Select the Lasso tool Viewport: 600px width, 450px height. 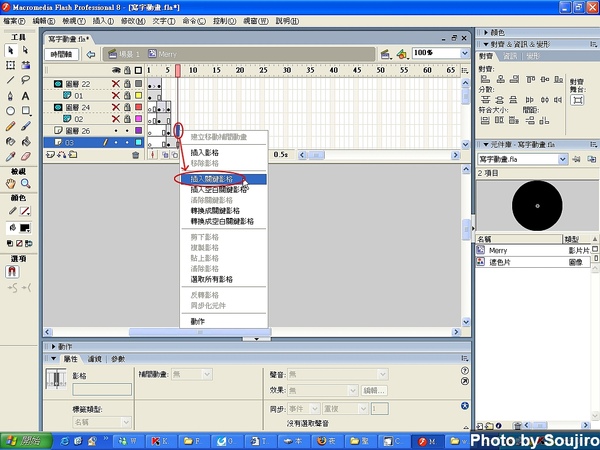pyautogui.click(x=26, y=80)
